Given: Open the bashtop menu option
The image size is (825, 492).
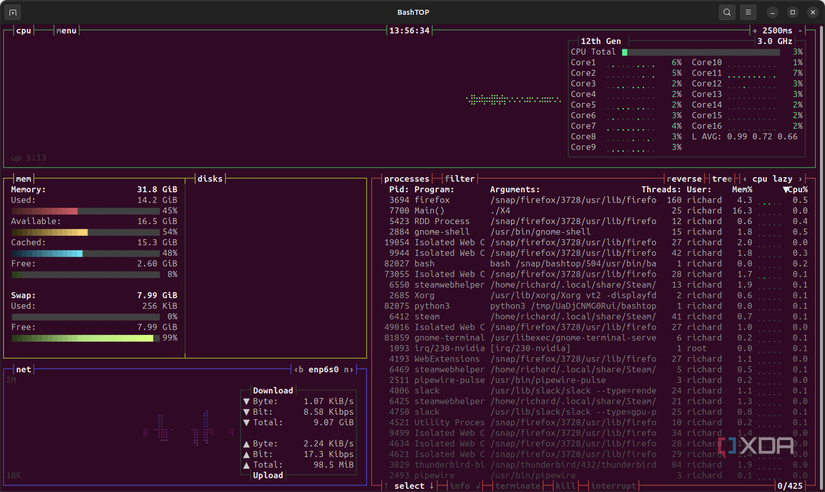Looking at the screenshot, I should coord(67,31).
